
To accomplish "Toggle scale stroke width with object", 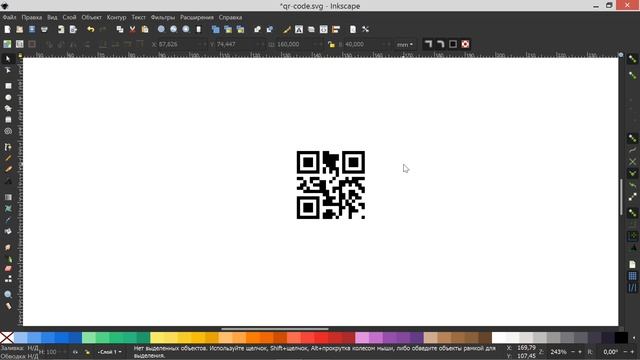I will click(428, 44).
